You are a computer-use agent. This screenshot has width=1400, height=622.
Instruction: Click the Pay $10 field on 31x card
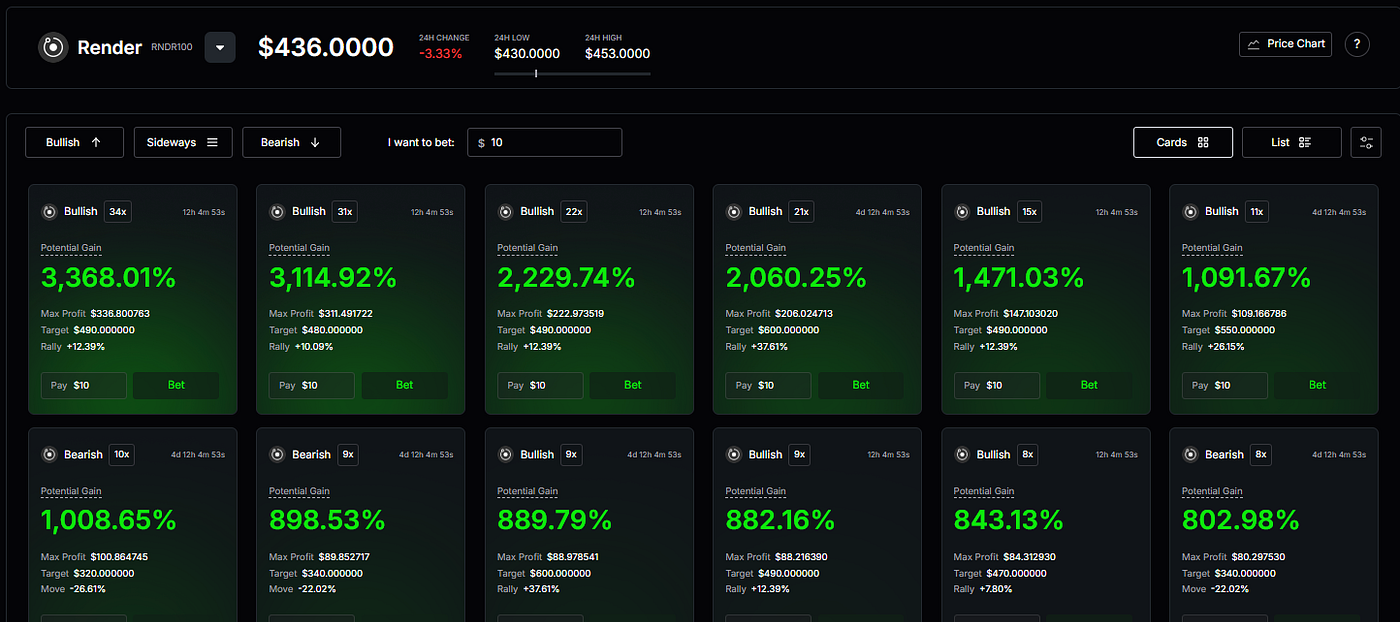(x=312, y=385)
